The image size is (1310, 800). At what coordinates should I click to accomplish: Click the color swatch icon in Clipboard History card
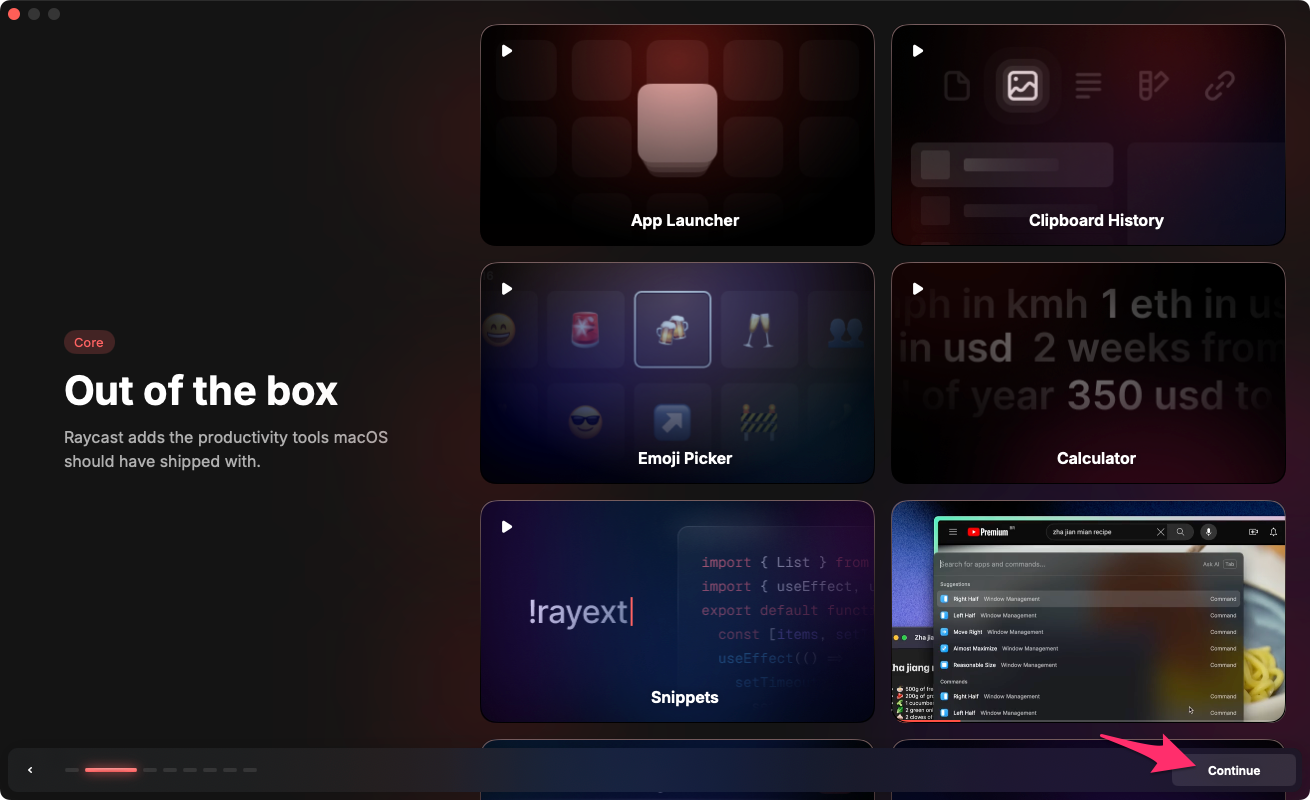pos(1153,86)
